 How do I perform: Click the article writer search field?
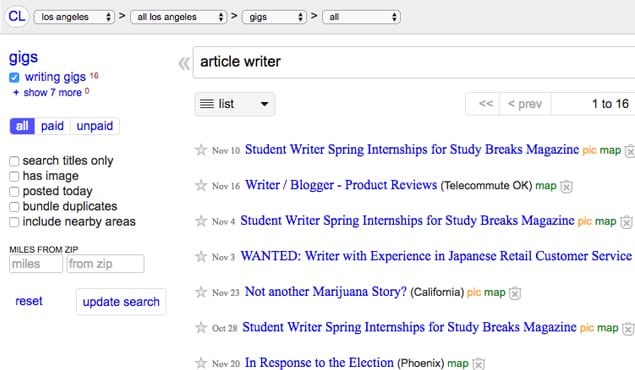click(x=414, y=62)
